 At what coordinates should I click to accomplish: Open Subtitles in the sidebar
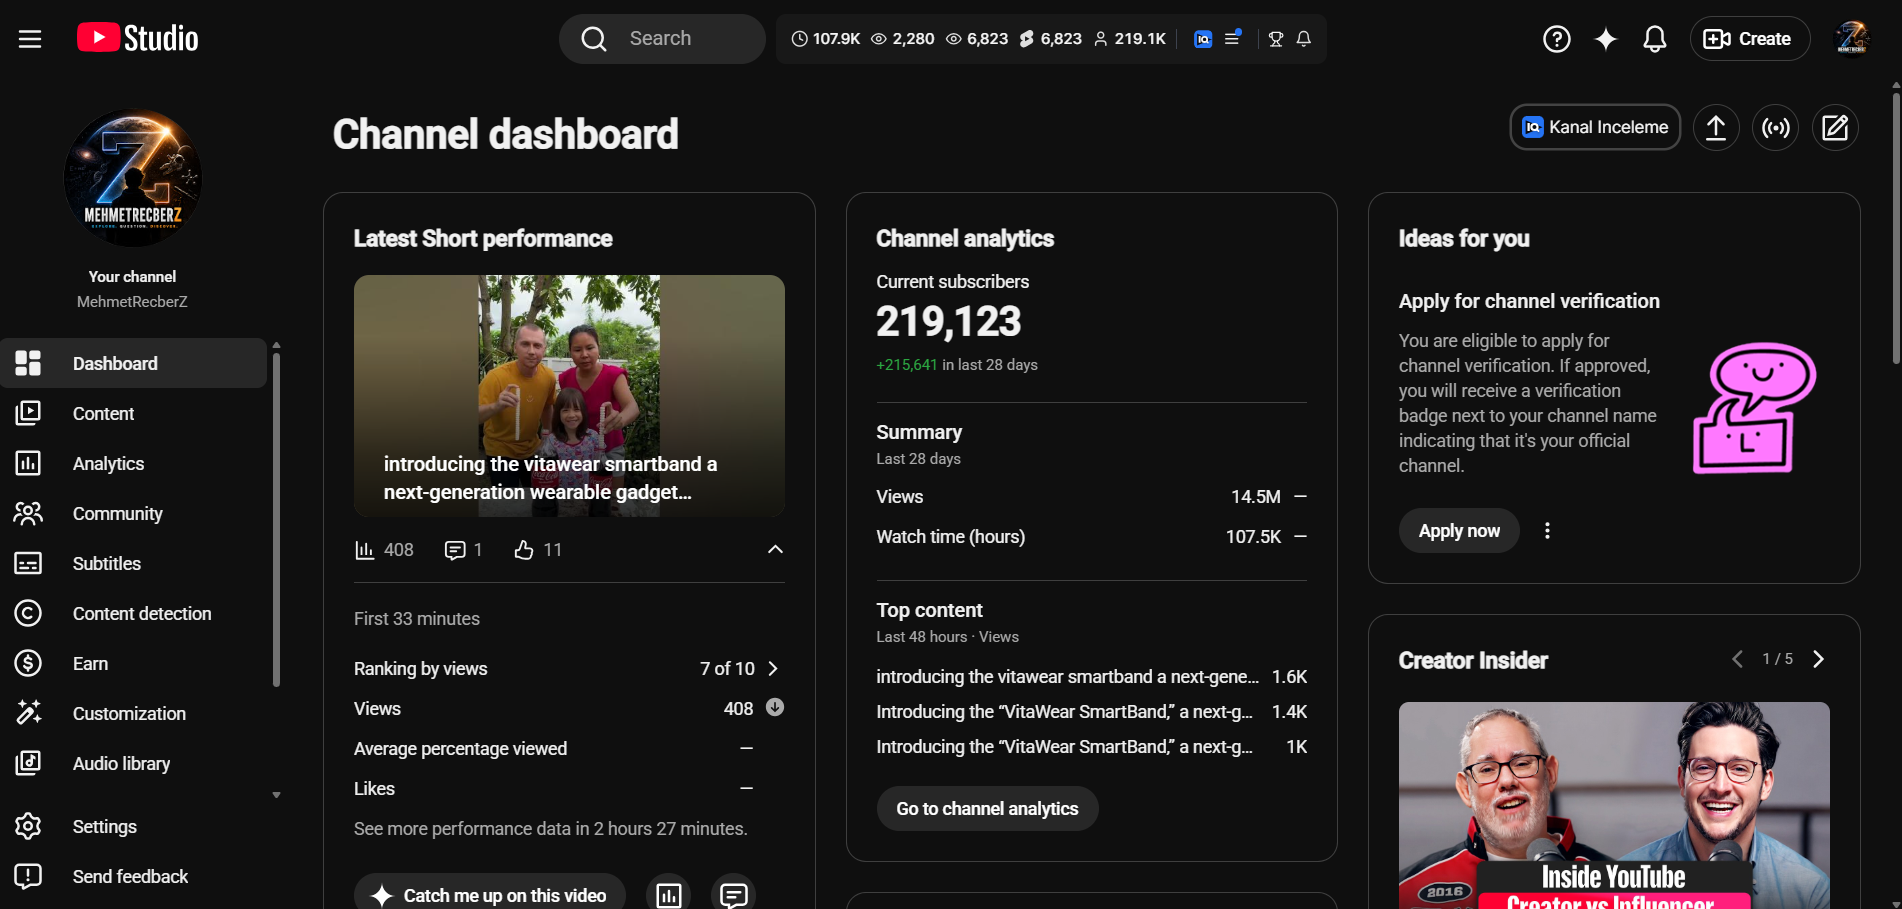tap(134, 563)
